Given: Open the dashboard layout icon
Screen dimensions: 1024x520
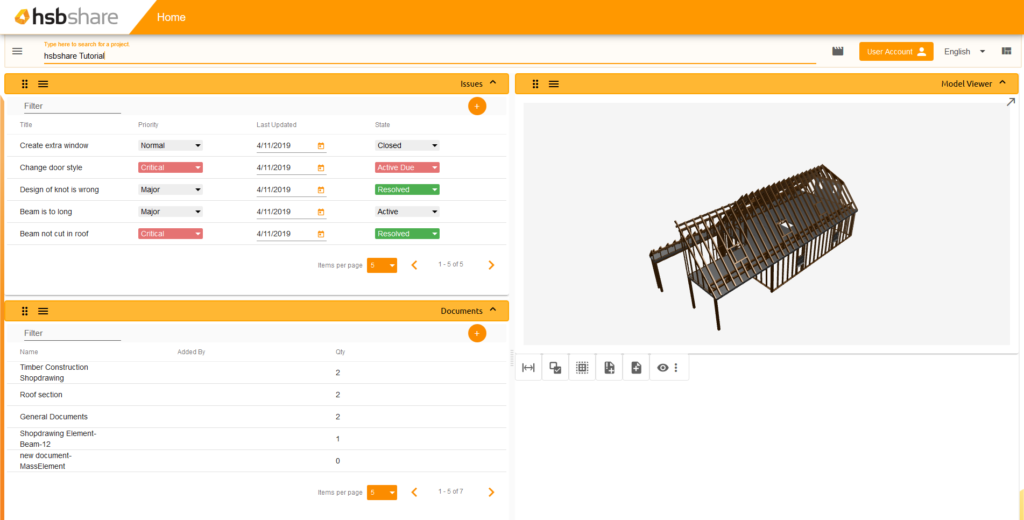Looking at the screenshot, I should (x=1006, y=52).
